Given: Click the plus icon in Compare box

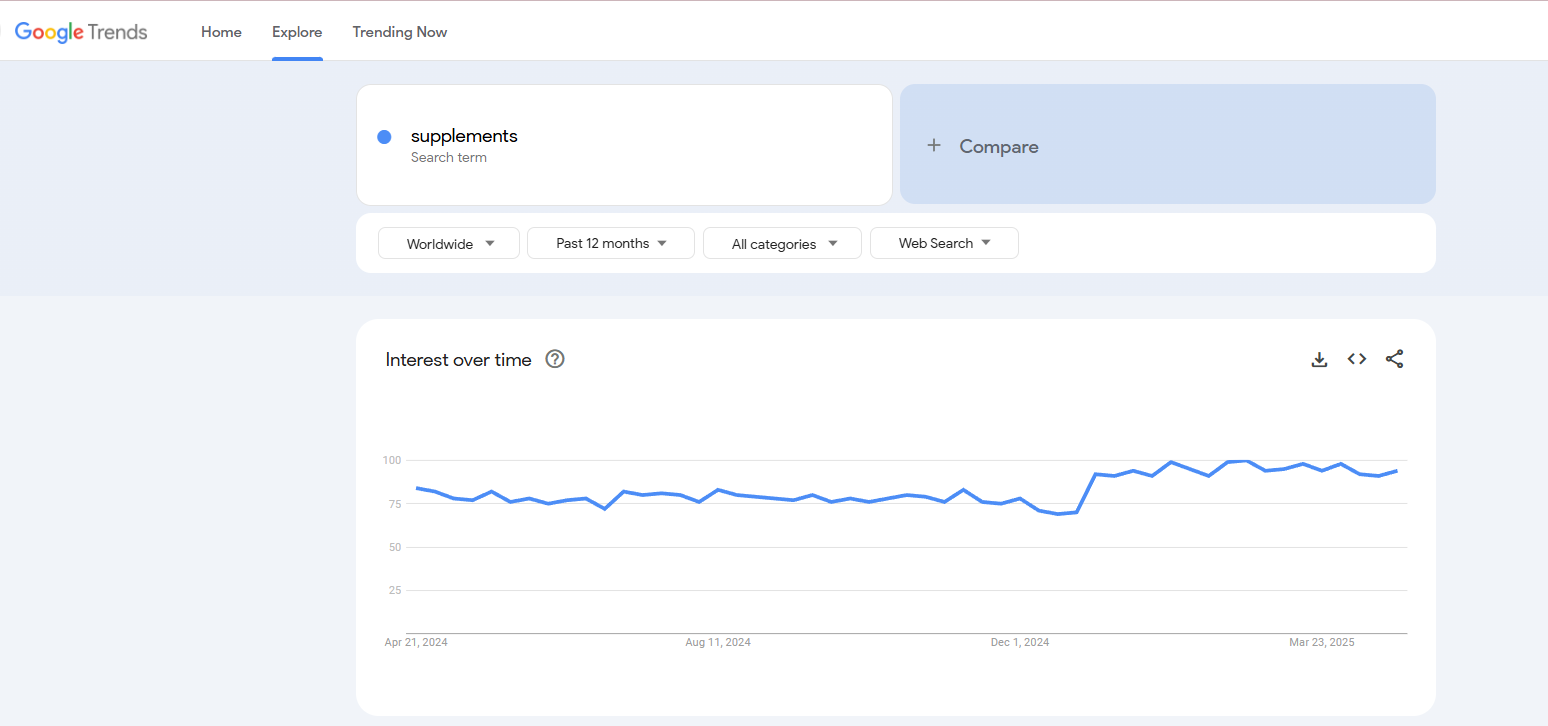Looking at the screenshot, I should pos(934,146).
